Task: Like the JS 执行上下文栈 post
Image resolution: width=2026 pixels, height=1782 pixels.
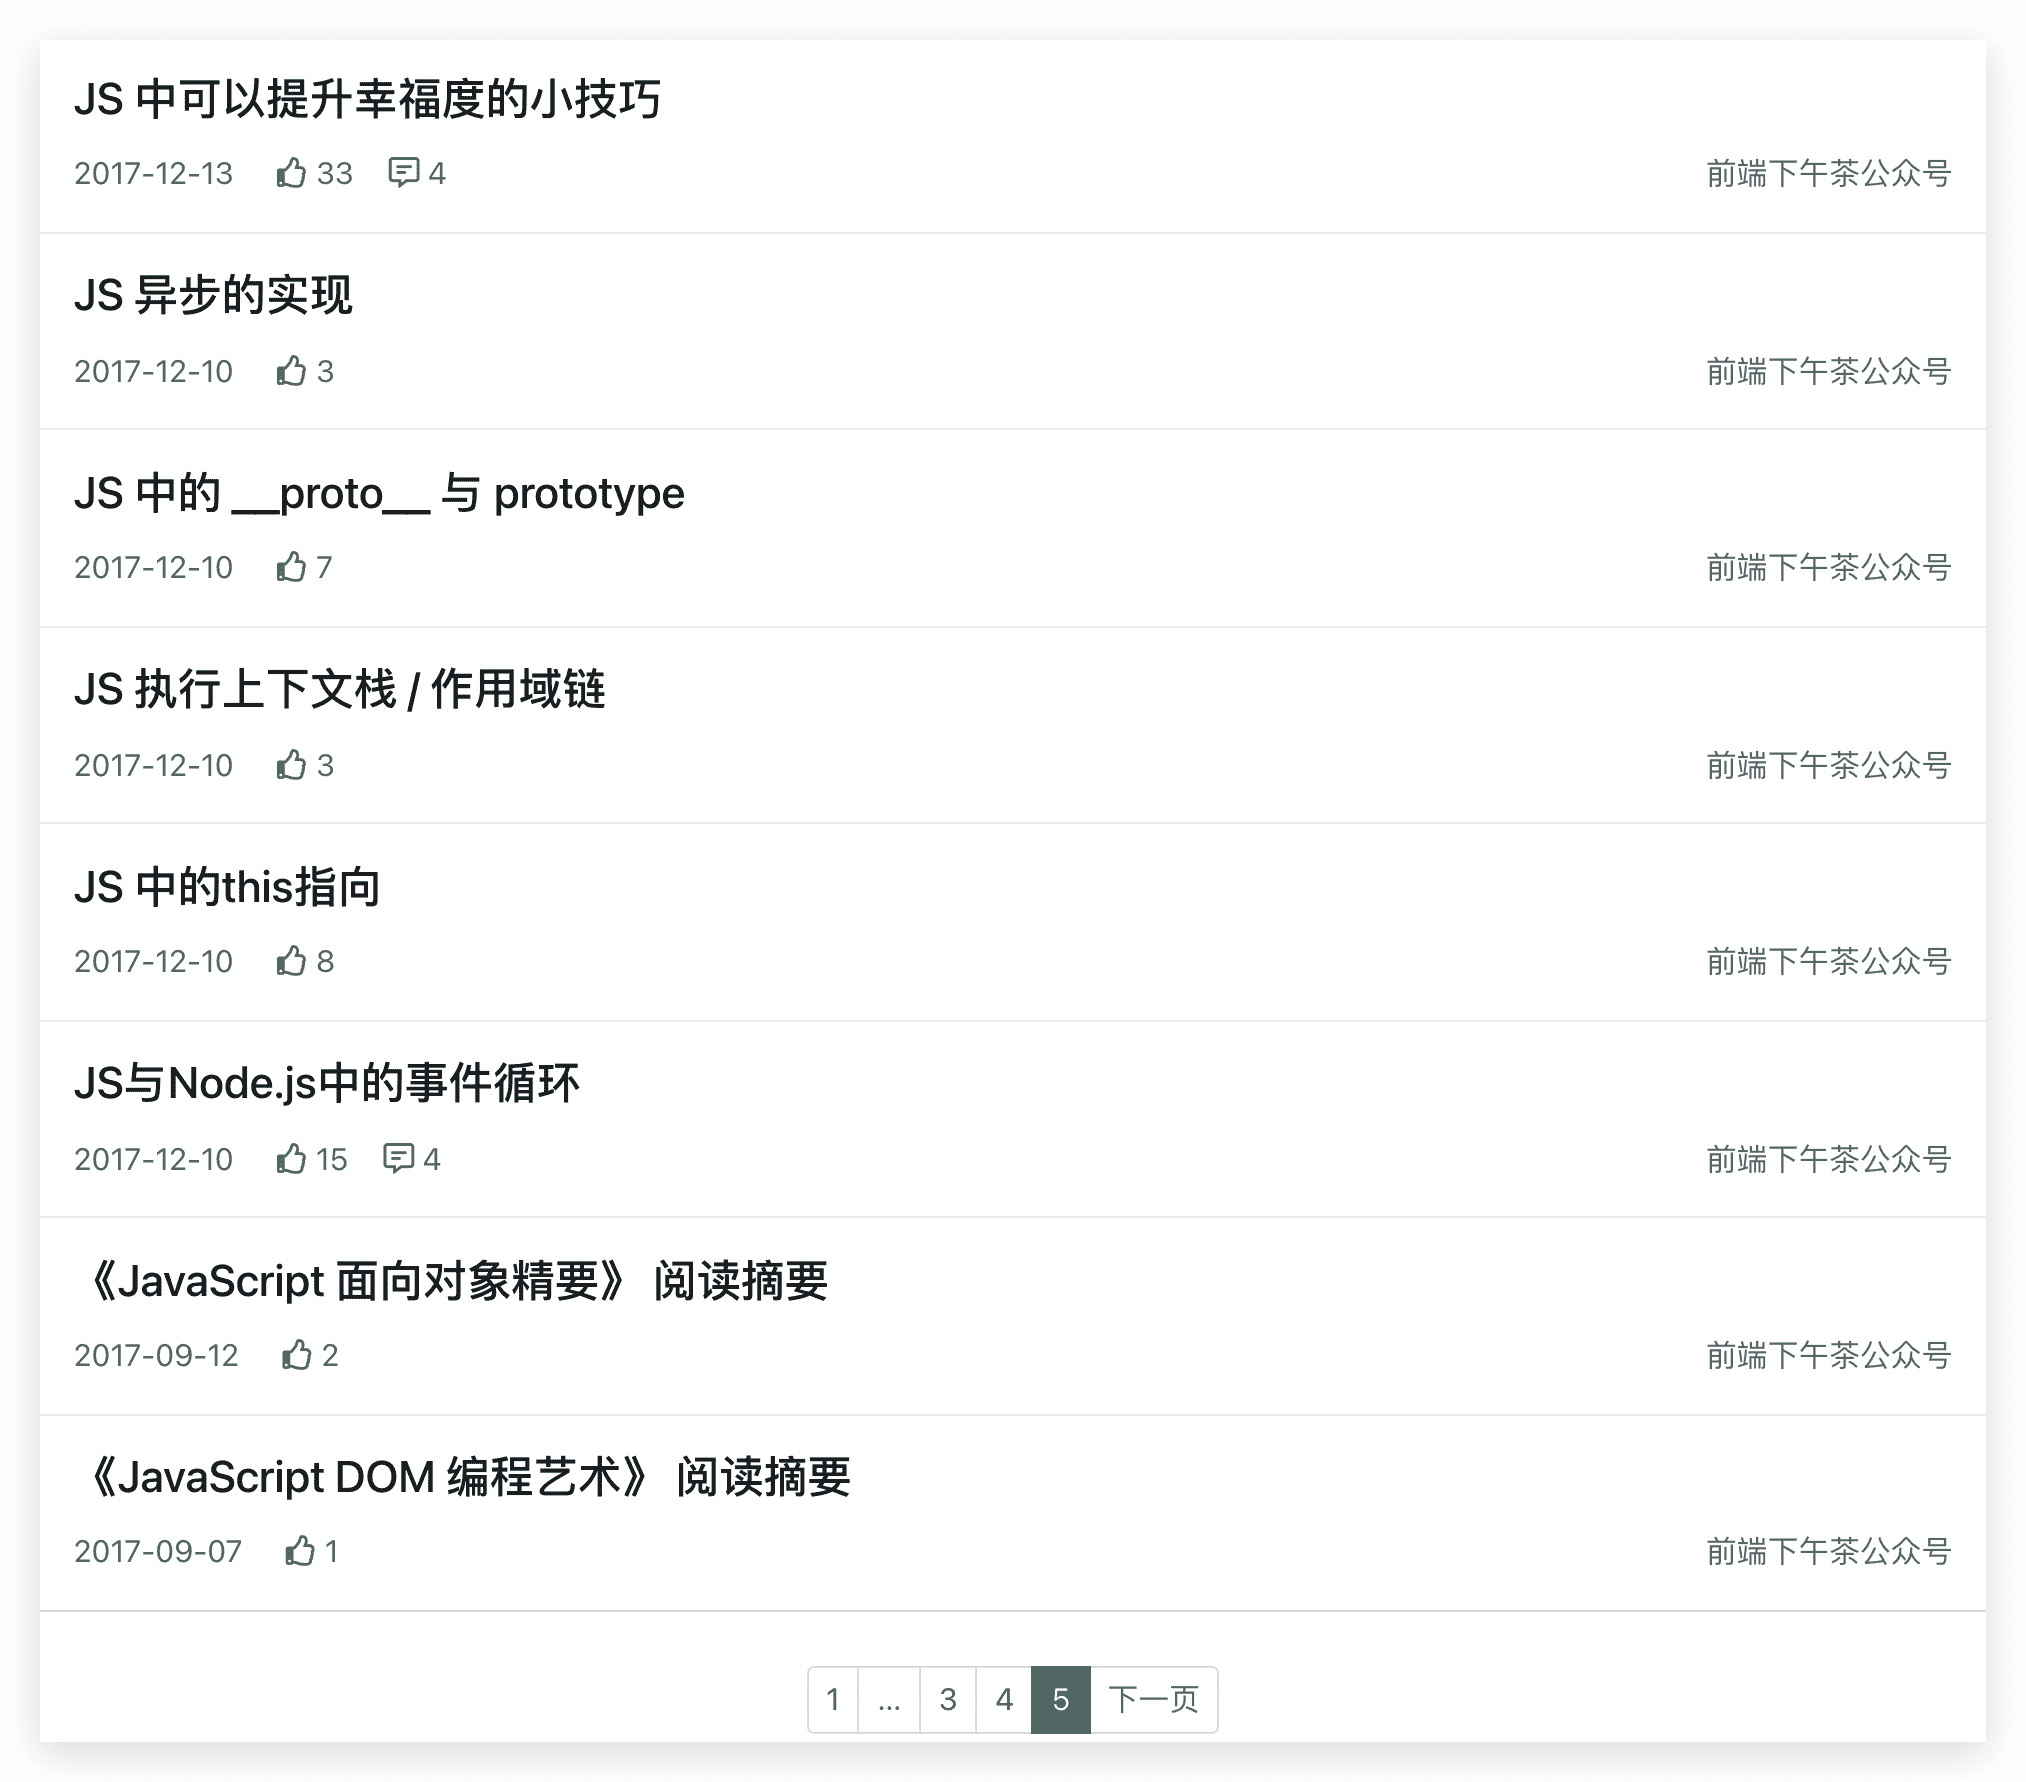Action: (x=291, y=765)
